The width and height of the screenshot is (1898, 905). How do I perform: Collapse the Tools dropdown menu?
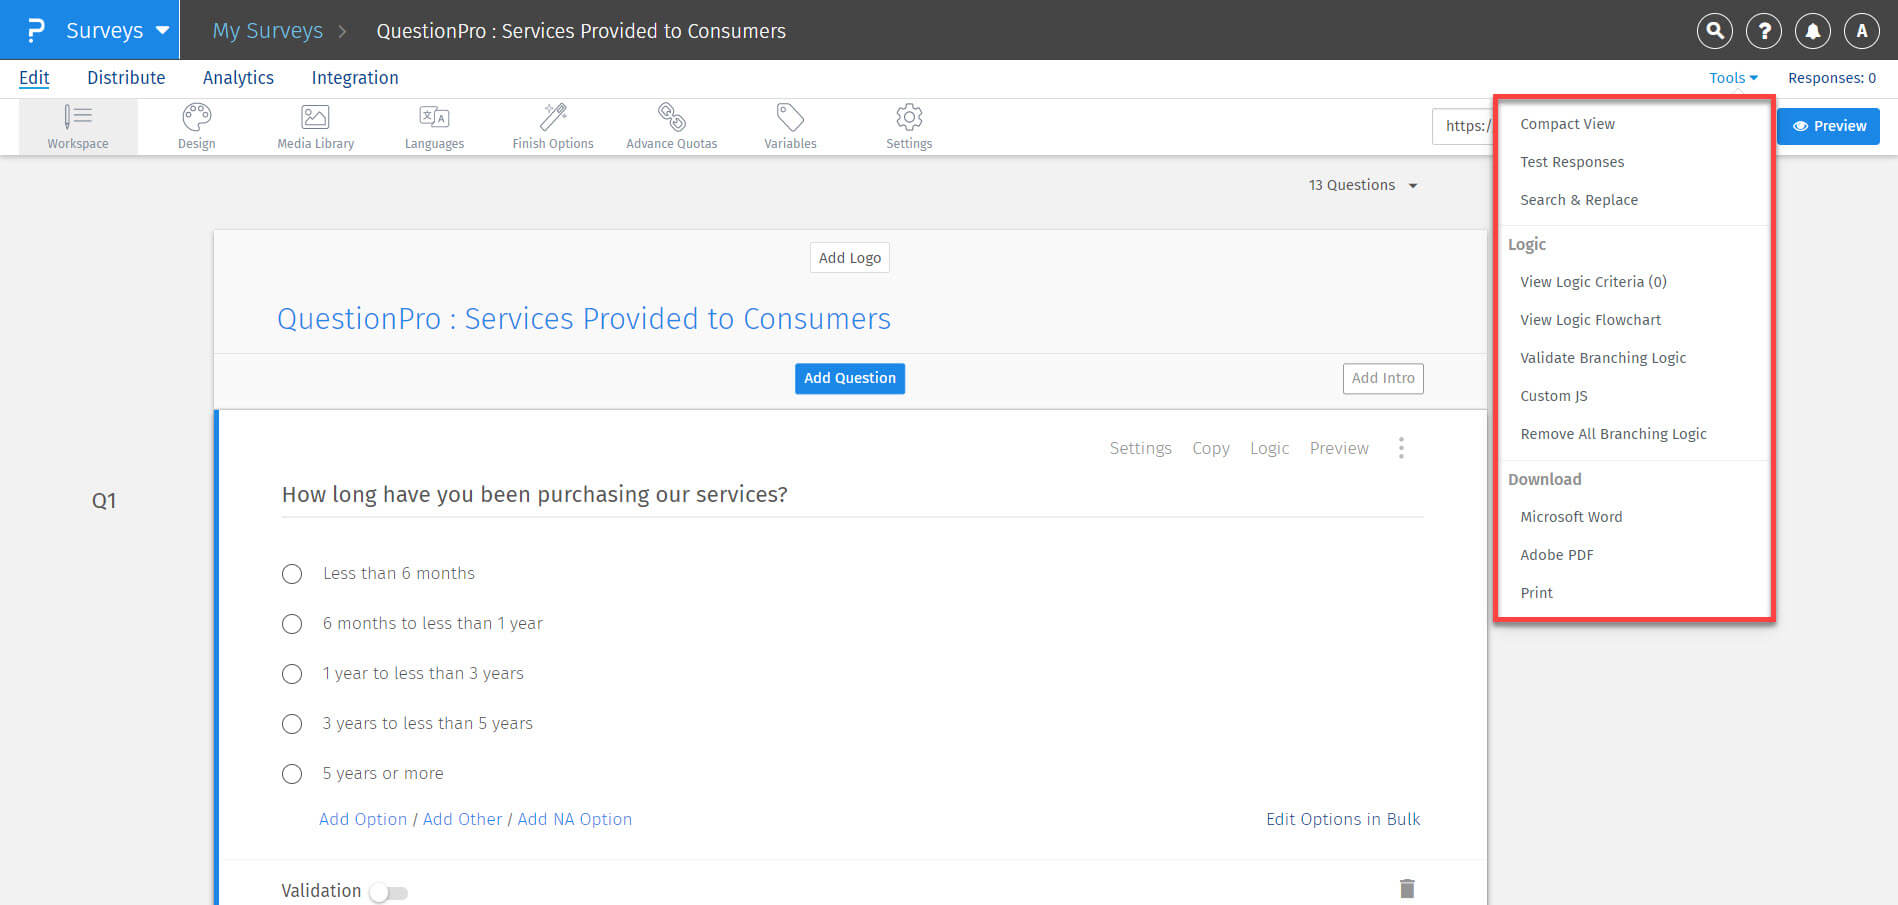pos(1732,78)
